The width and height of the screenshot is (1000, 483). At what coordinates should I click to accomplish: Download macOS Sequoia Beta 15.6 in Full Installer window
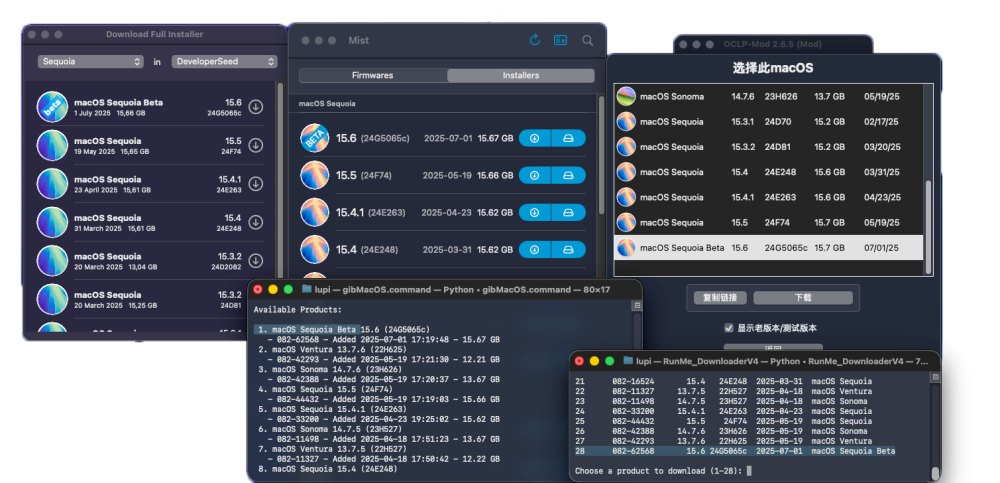pos(256,107)
